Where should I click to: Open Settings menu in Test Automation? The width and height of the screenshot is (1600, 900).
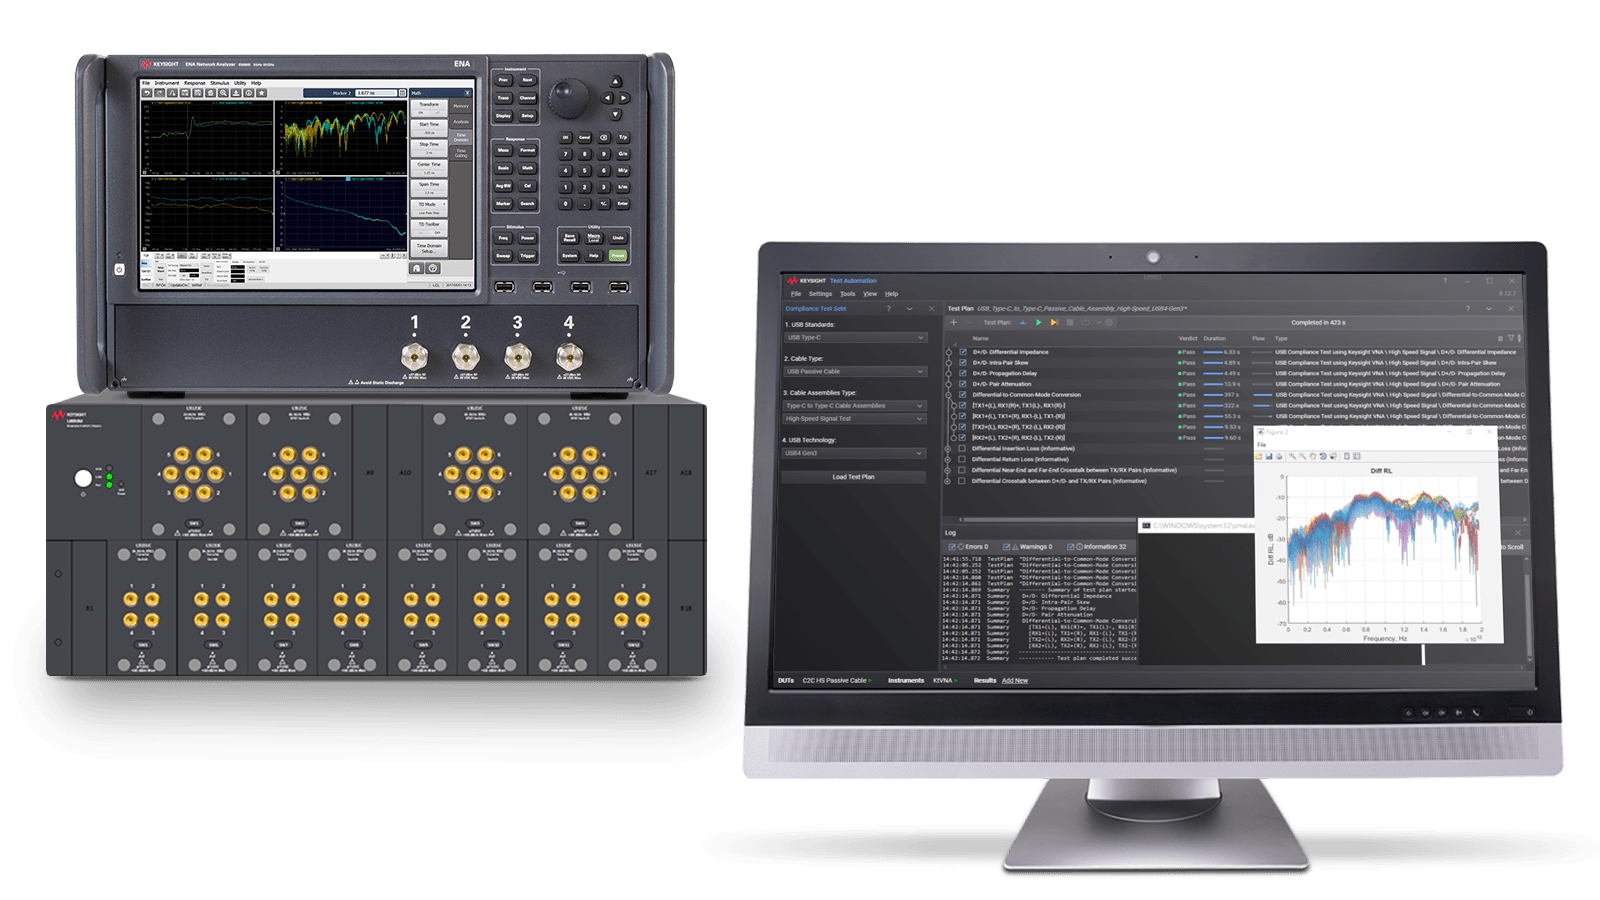(x=820, y=294)
